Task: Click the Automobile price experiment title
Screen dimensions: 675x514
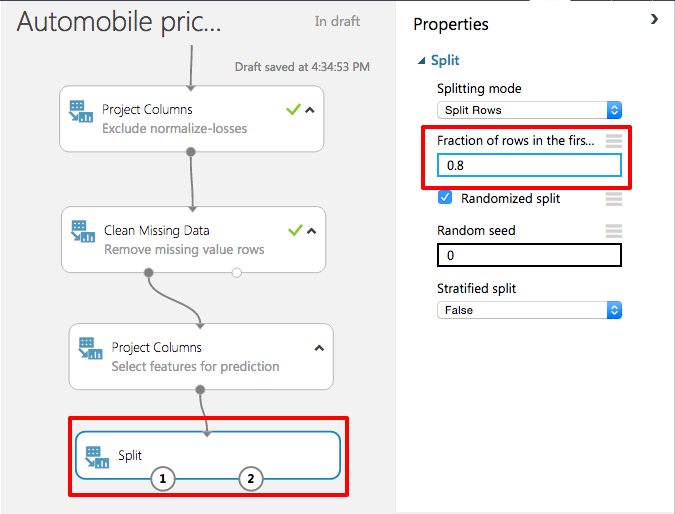Action: click(120, 22)
